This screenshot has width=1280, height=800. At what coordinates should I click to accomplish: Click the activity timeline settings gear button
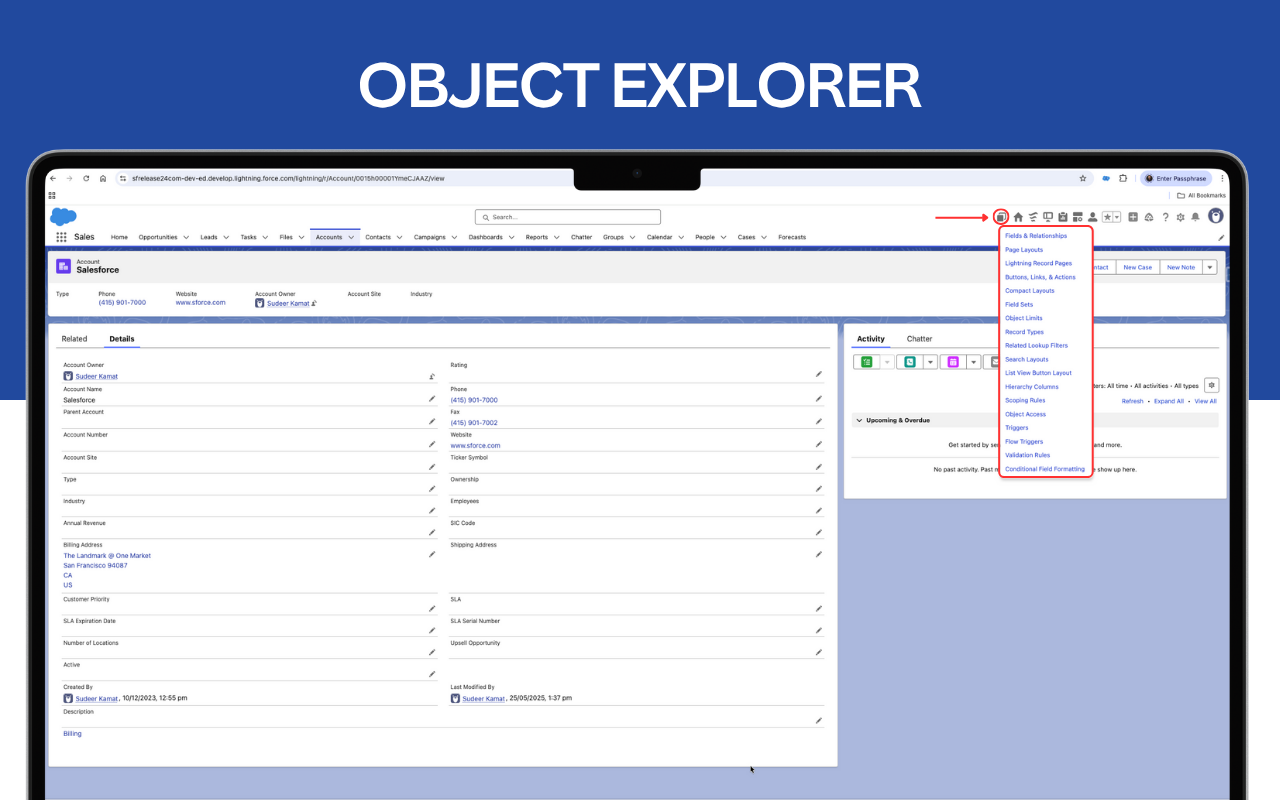coord(1211,385)
